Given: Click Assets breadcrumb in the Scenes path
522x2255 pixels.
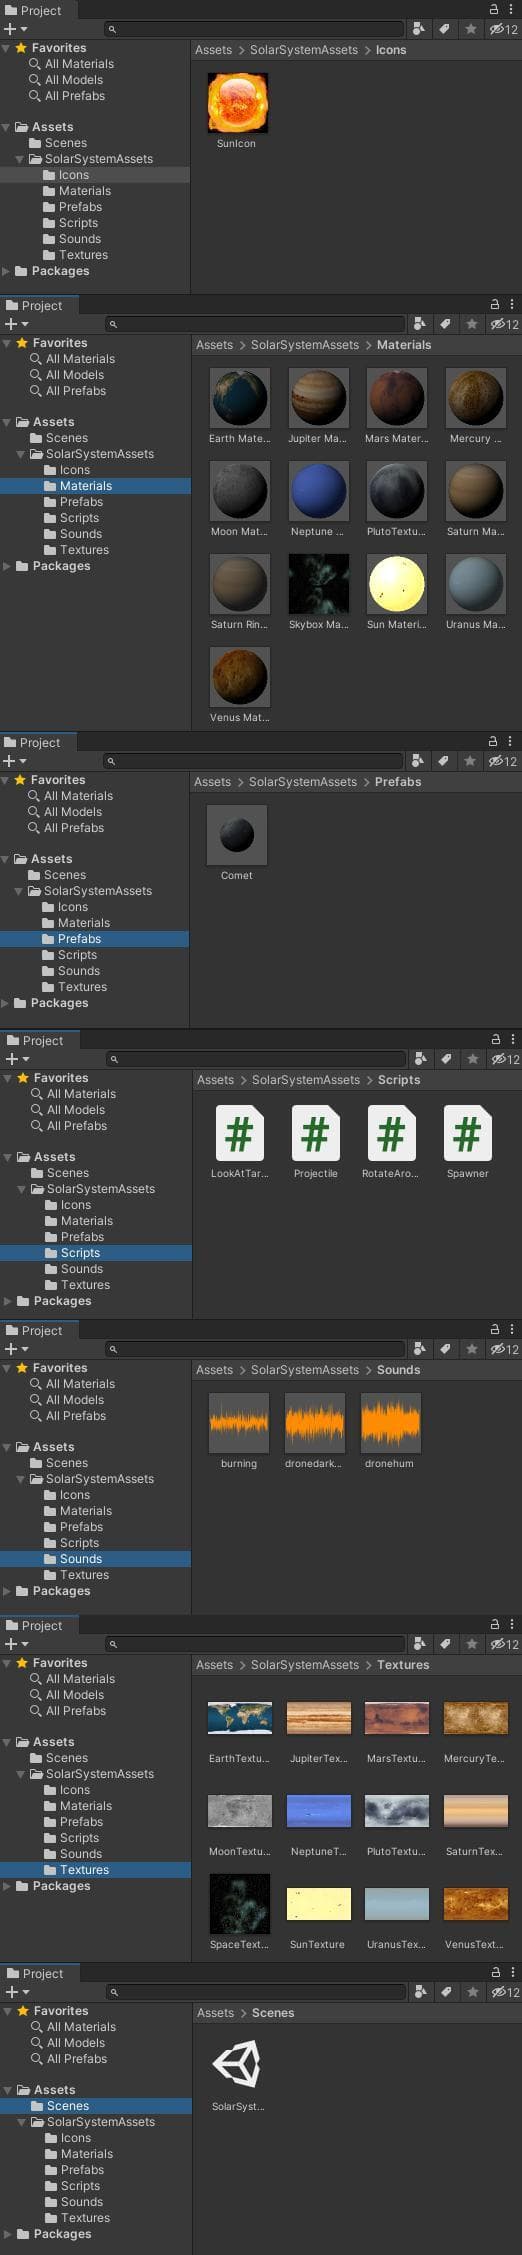Looking at the screenshot, I should point(215,2013).
